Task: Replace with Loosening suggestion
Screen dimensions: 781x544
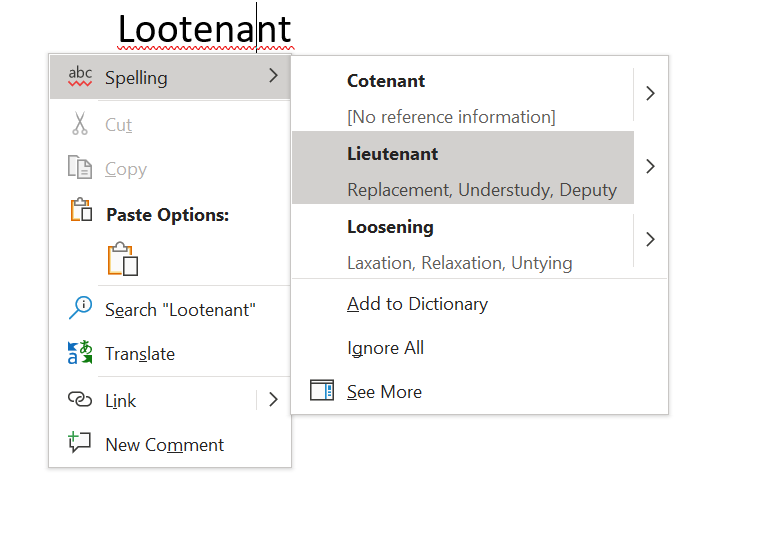Action: tap(463, 241)
